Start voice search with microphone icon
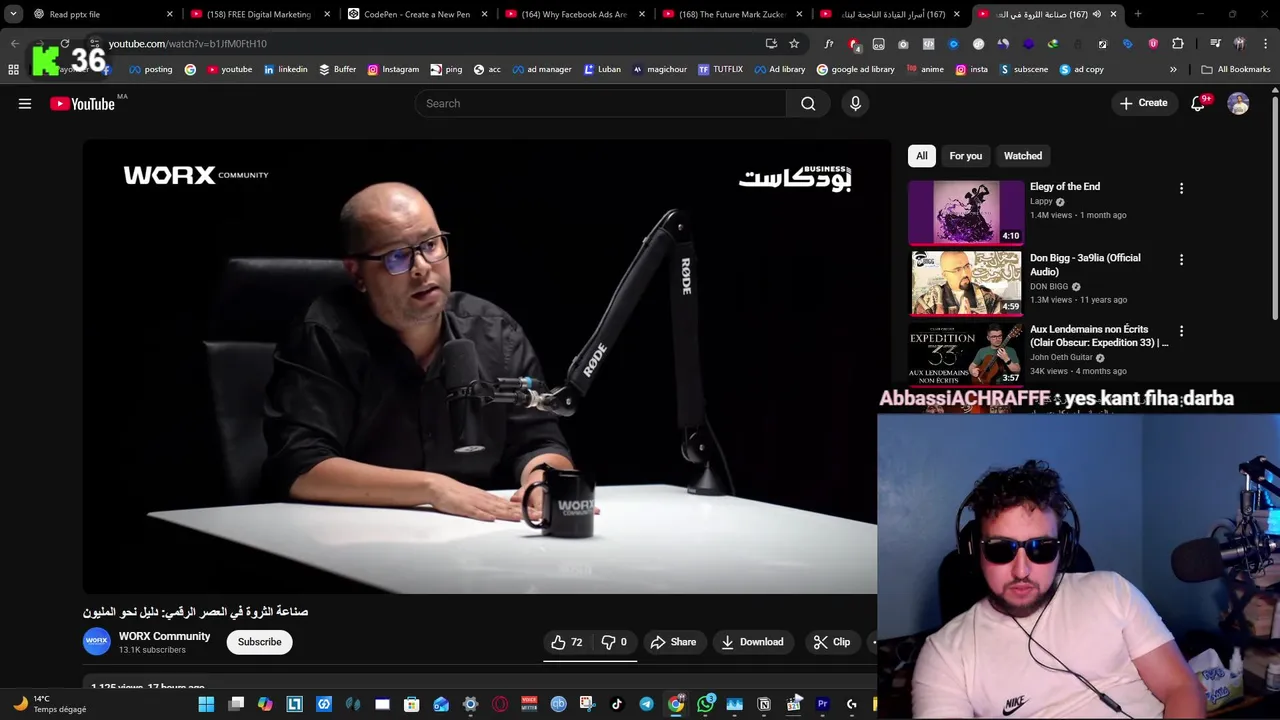Viewport: 1280px width, 720px height. pos(855,104)
